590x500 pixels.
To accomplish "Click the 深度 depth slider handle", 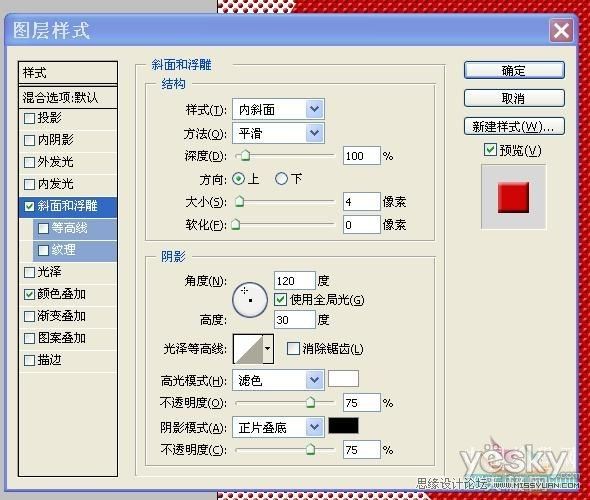I will (245, 155).
